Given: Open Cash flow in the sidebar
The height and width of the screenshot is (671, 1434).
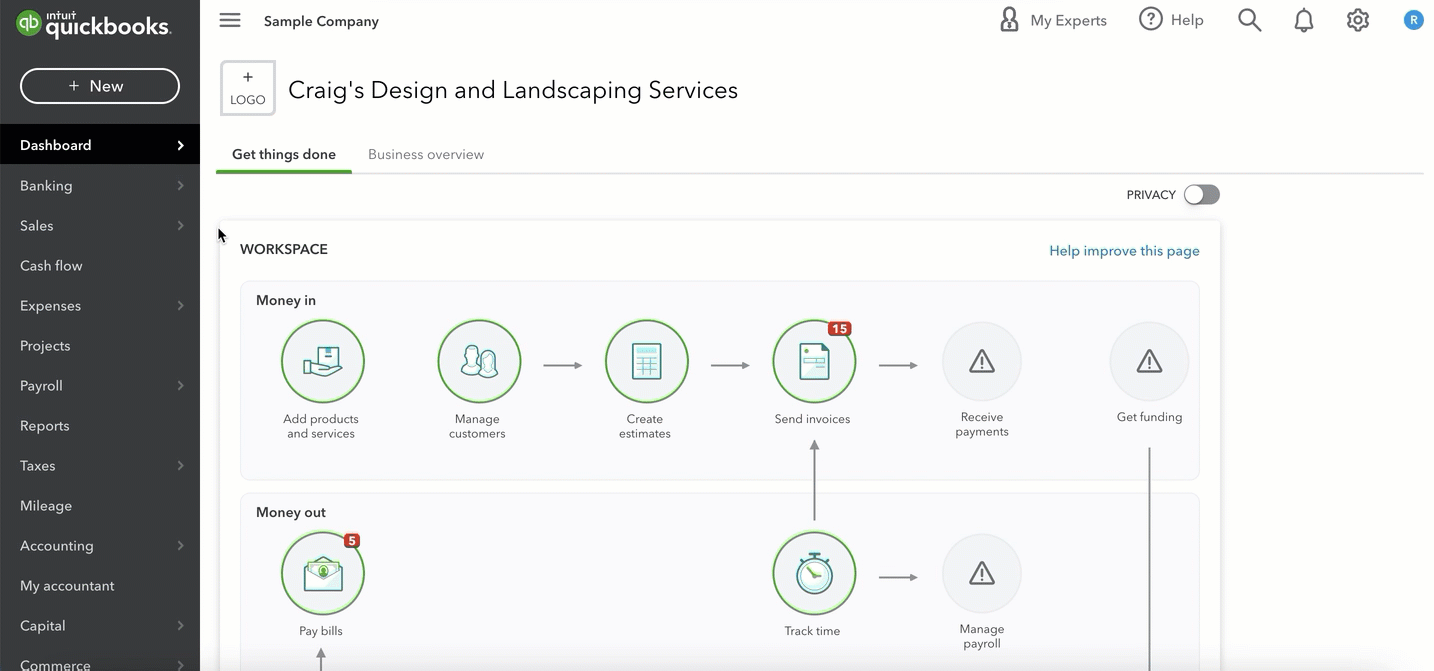Looking at the screenshot, I should click(100, 265).
